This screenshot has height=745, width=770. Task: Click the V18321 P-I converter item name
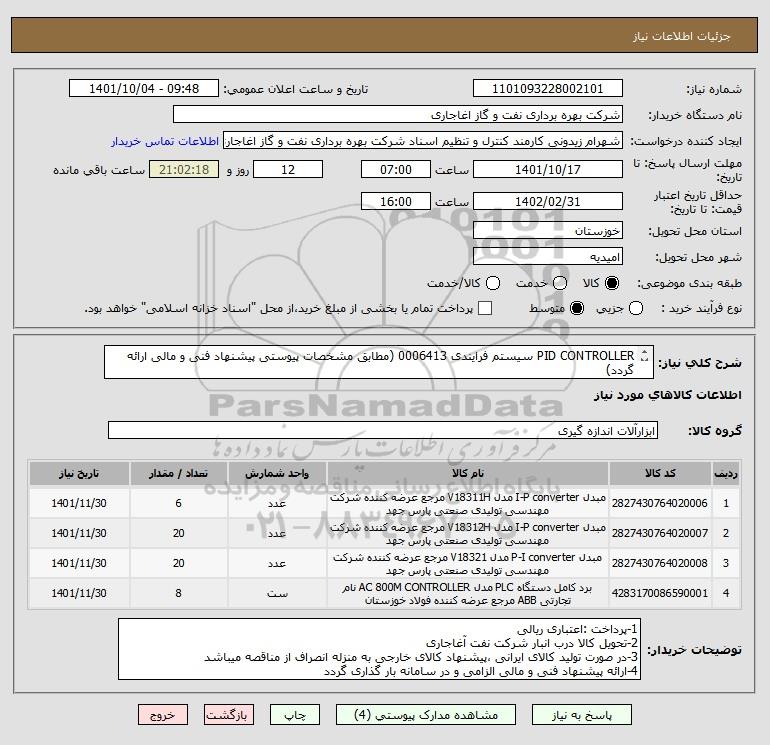[x=468, y=564]
